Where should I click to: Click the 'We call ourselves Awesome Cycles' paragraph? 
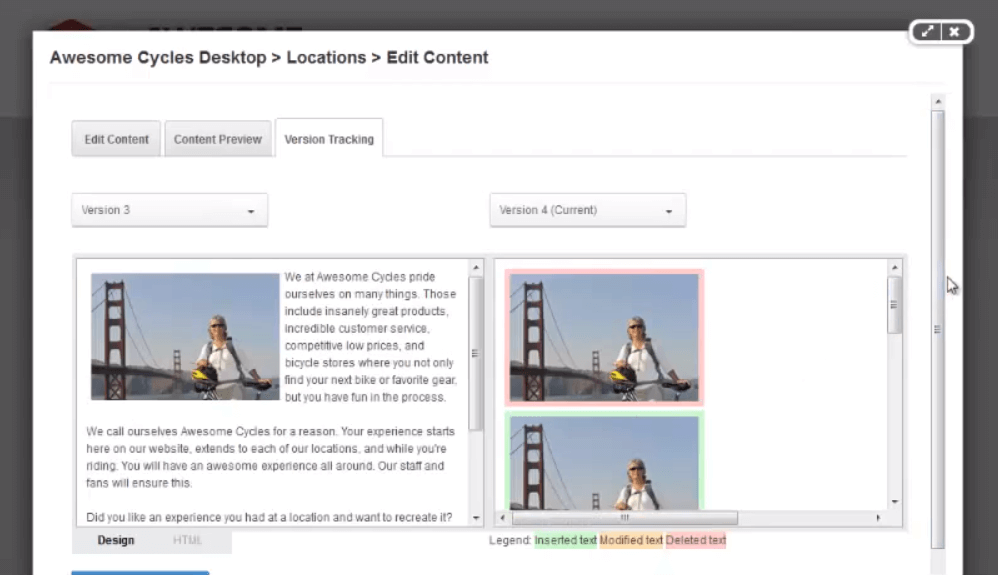271,457
